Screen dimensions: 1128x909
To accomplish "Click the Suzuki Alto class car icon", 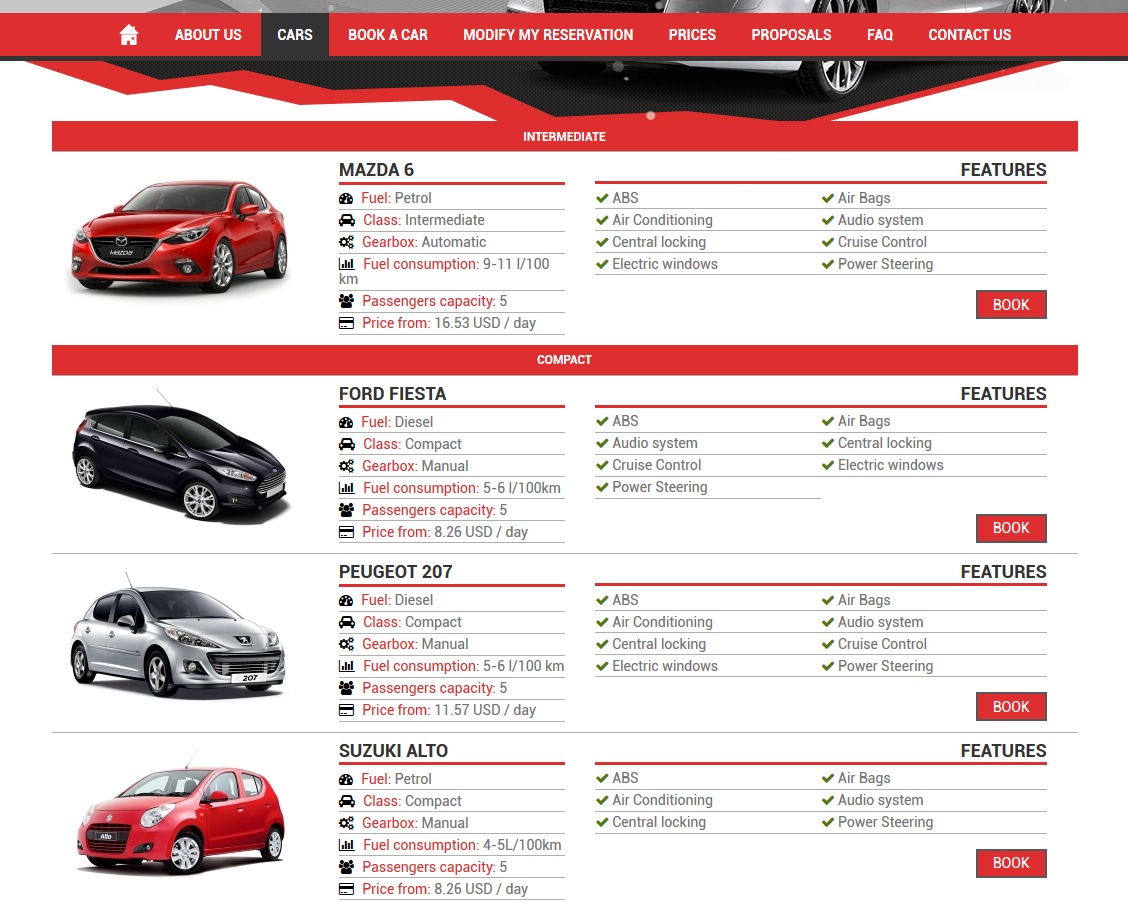I will pos(347,801).
